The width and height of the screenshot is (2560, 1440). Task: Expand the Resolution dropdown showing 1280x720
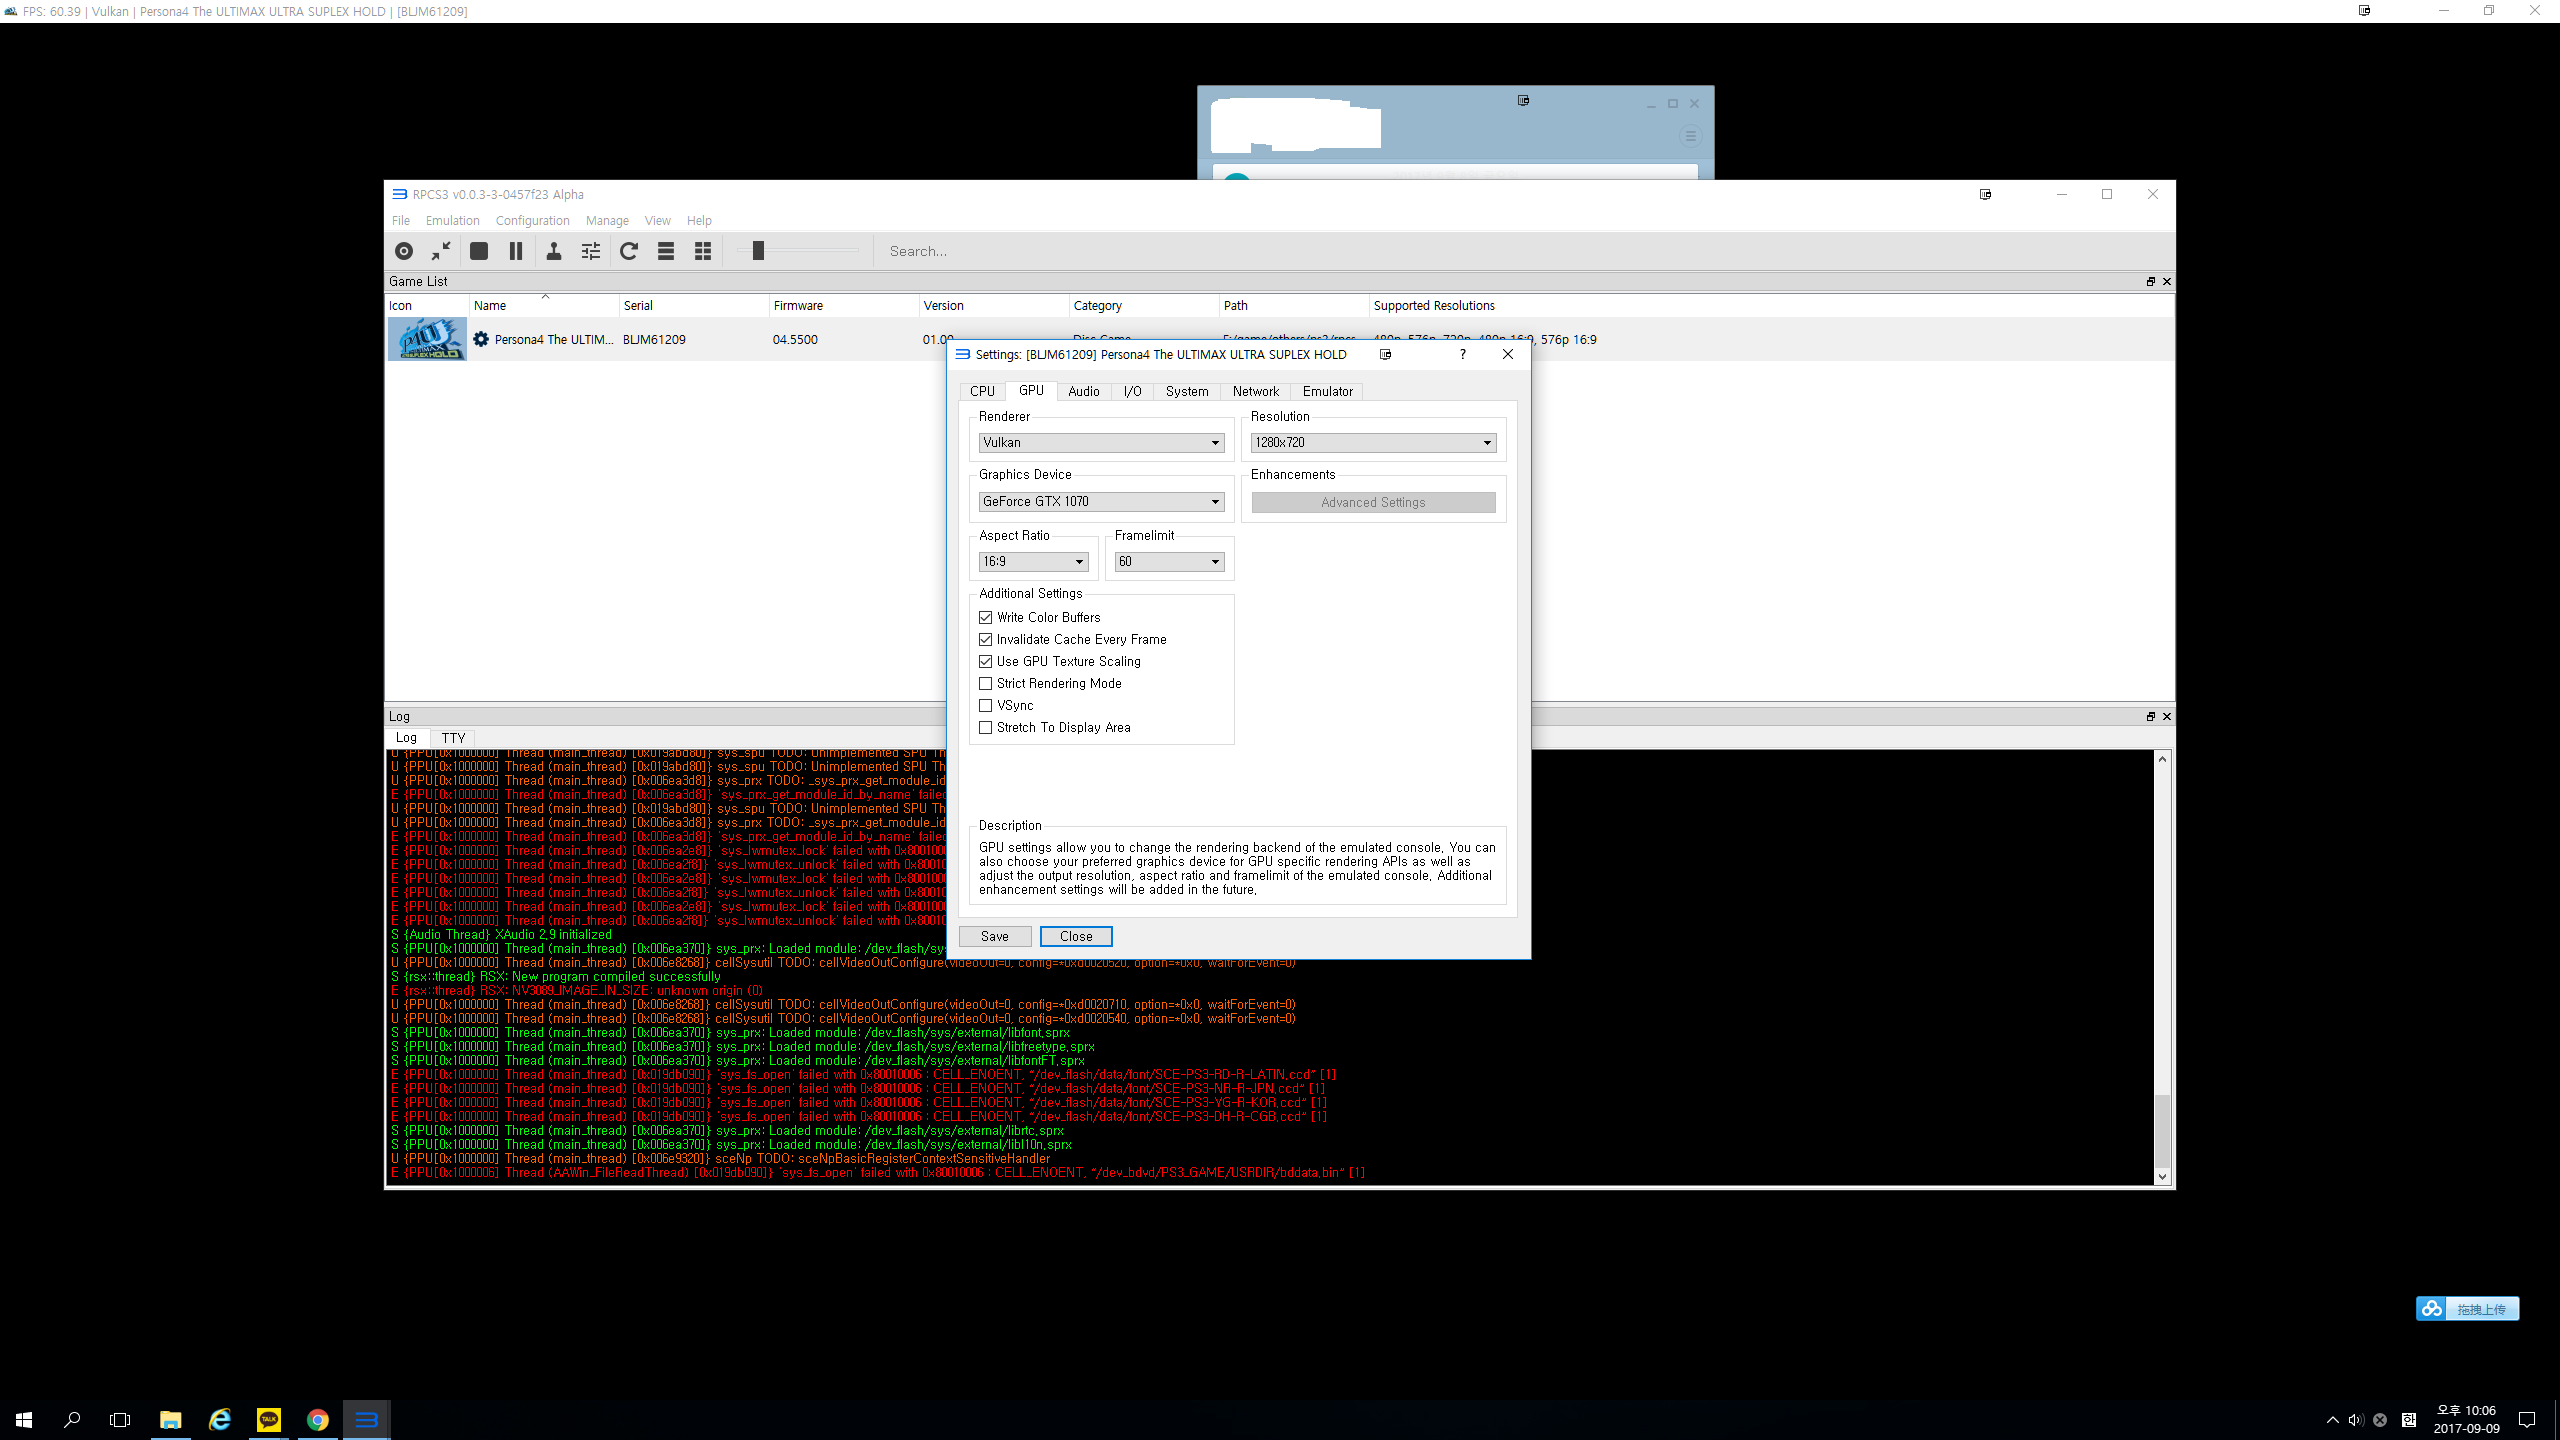1373,442
